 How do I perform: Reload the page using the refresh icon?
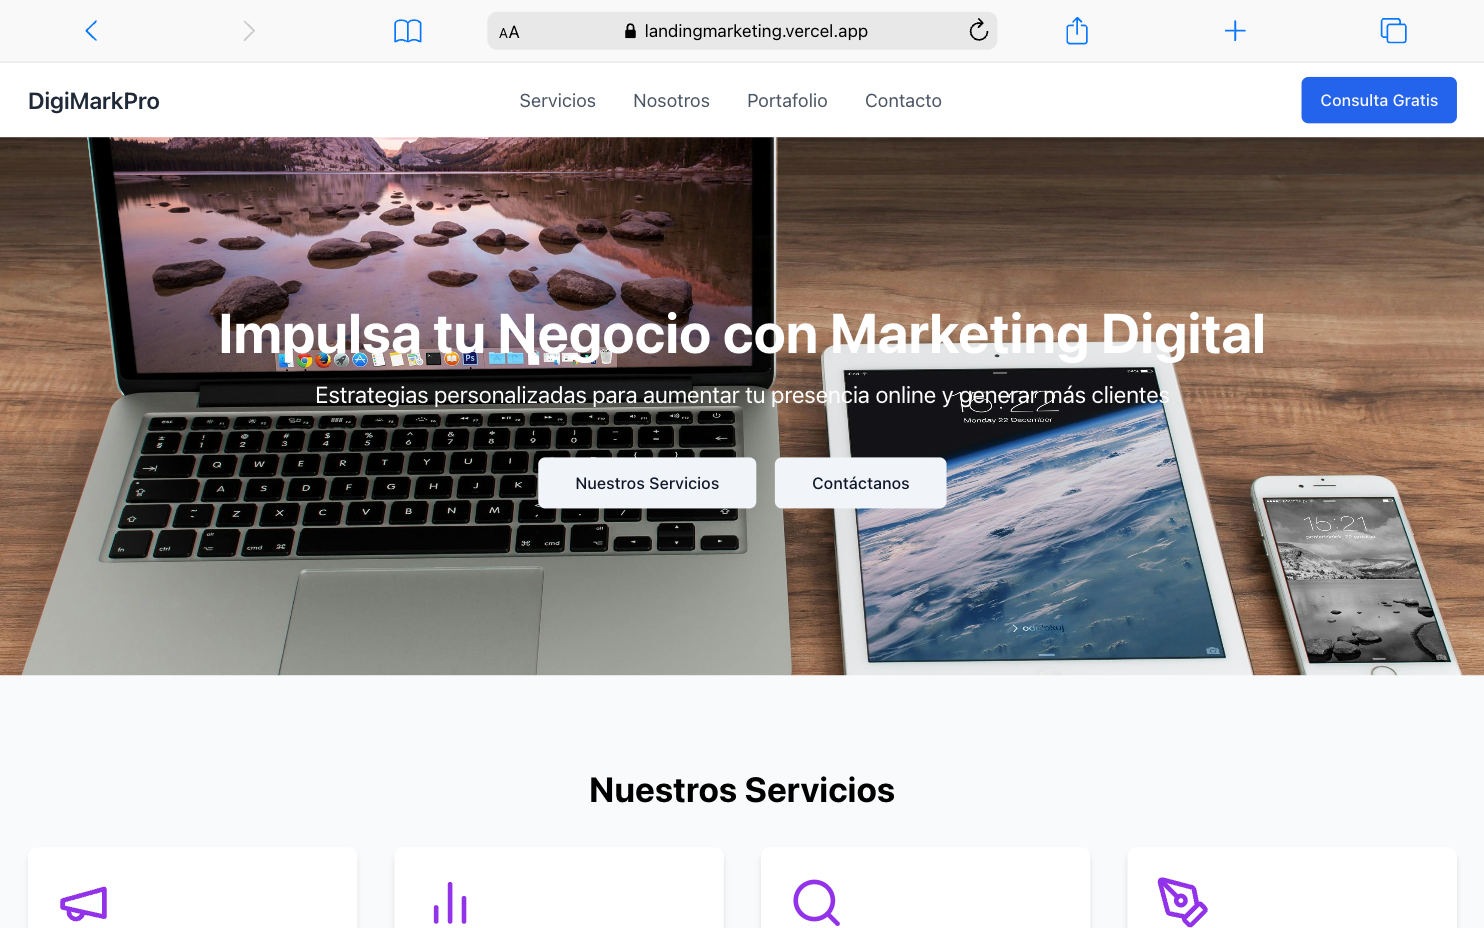tap(978, 30)
